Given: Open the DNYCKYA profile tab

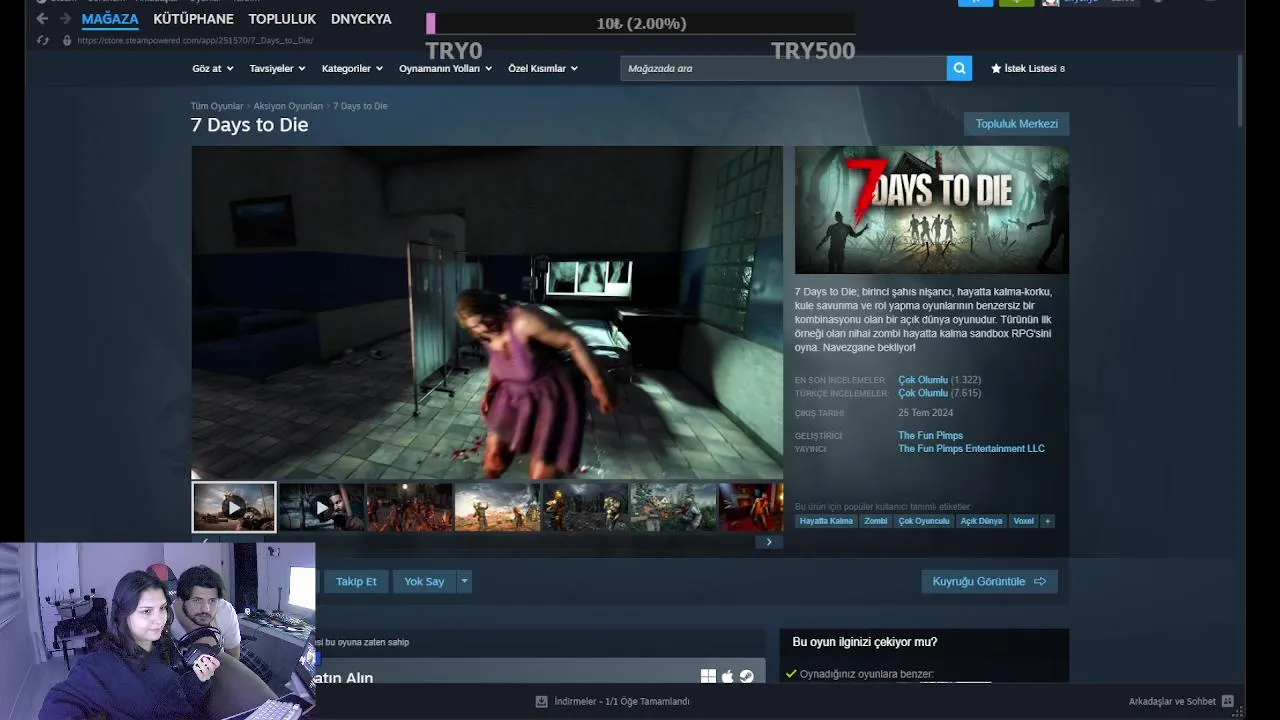Looking at the screenshot, I should pos(361,19).
